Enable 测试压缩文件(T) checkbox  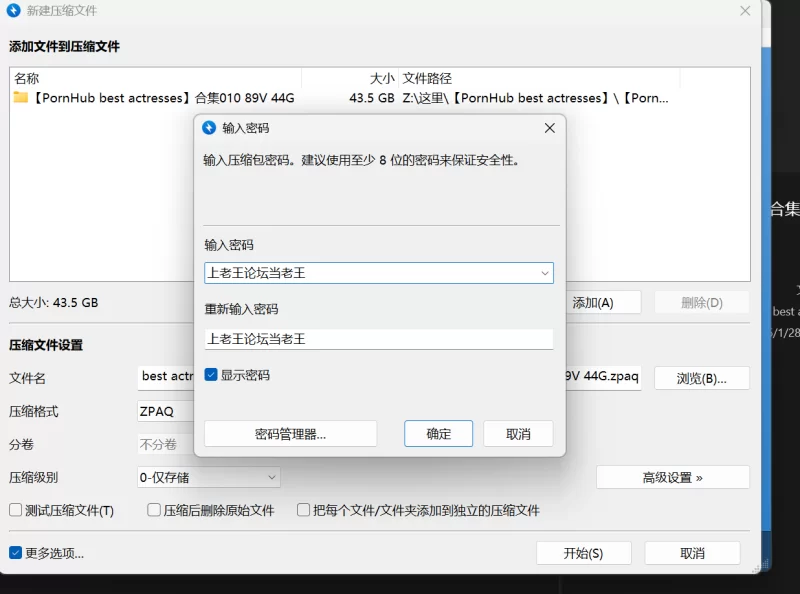click(x=16, y=510)
